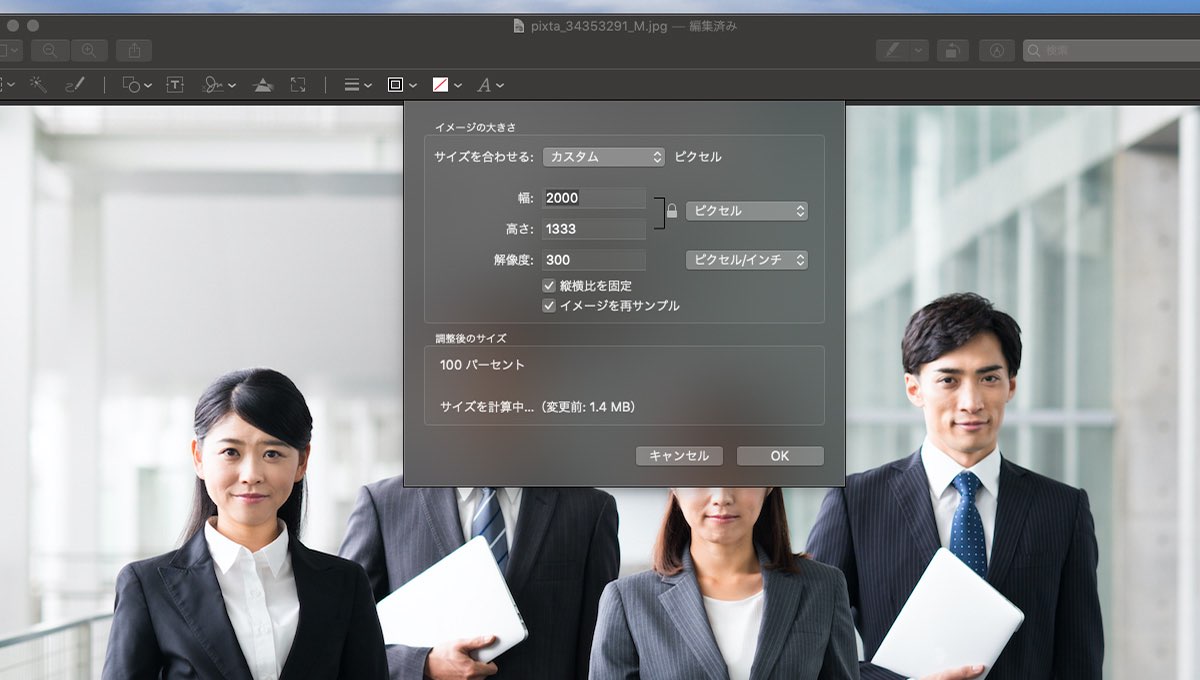Click the Zoom In magnifier button

coord(89,50)
